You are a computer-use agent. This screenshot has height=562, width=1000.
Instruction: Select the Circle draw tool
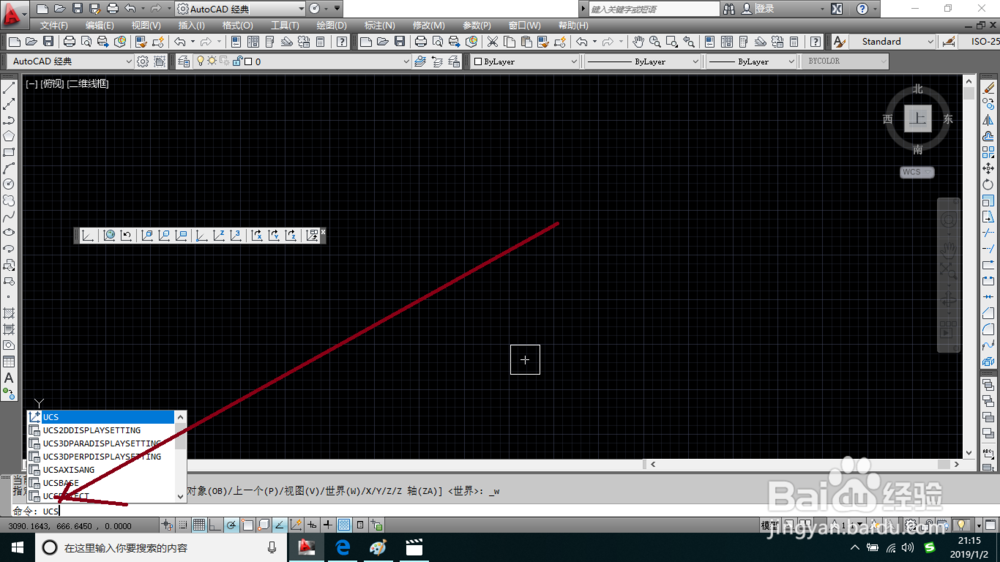(9, 184)
